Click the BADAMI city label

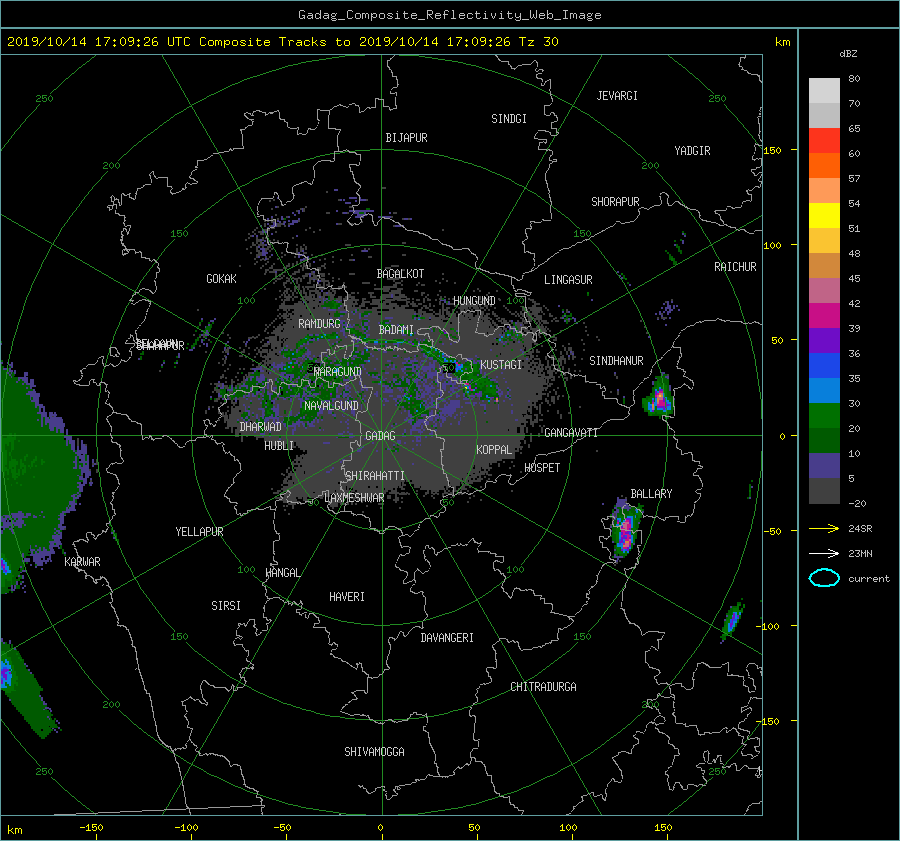coord(396,330)
